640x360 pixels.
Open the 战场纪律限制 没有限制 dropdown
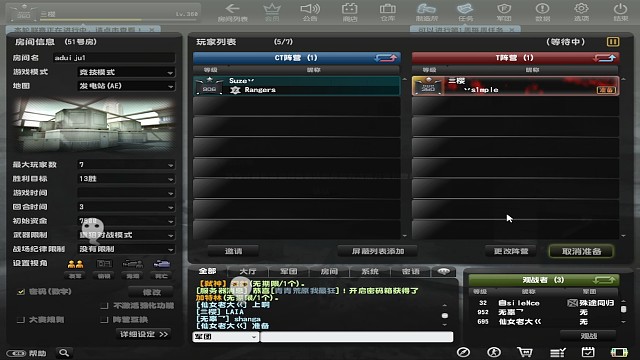pyautogui.click(x=126, y=249)
